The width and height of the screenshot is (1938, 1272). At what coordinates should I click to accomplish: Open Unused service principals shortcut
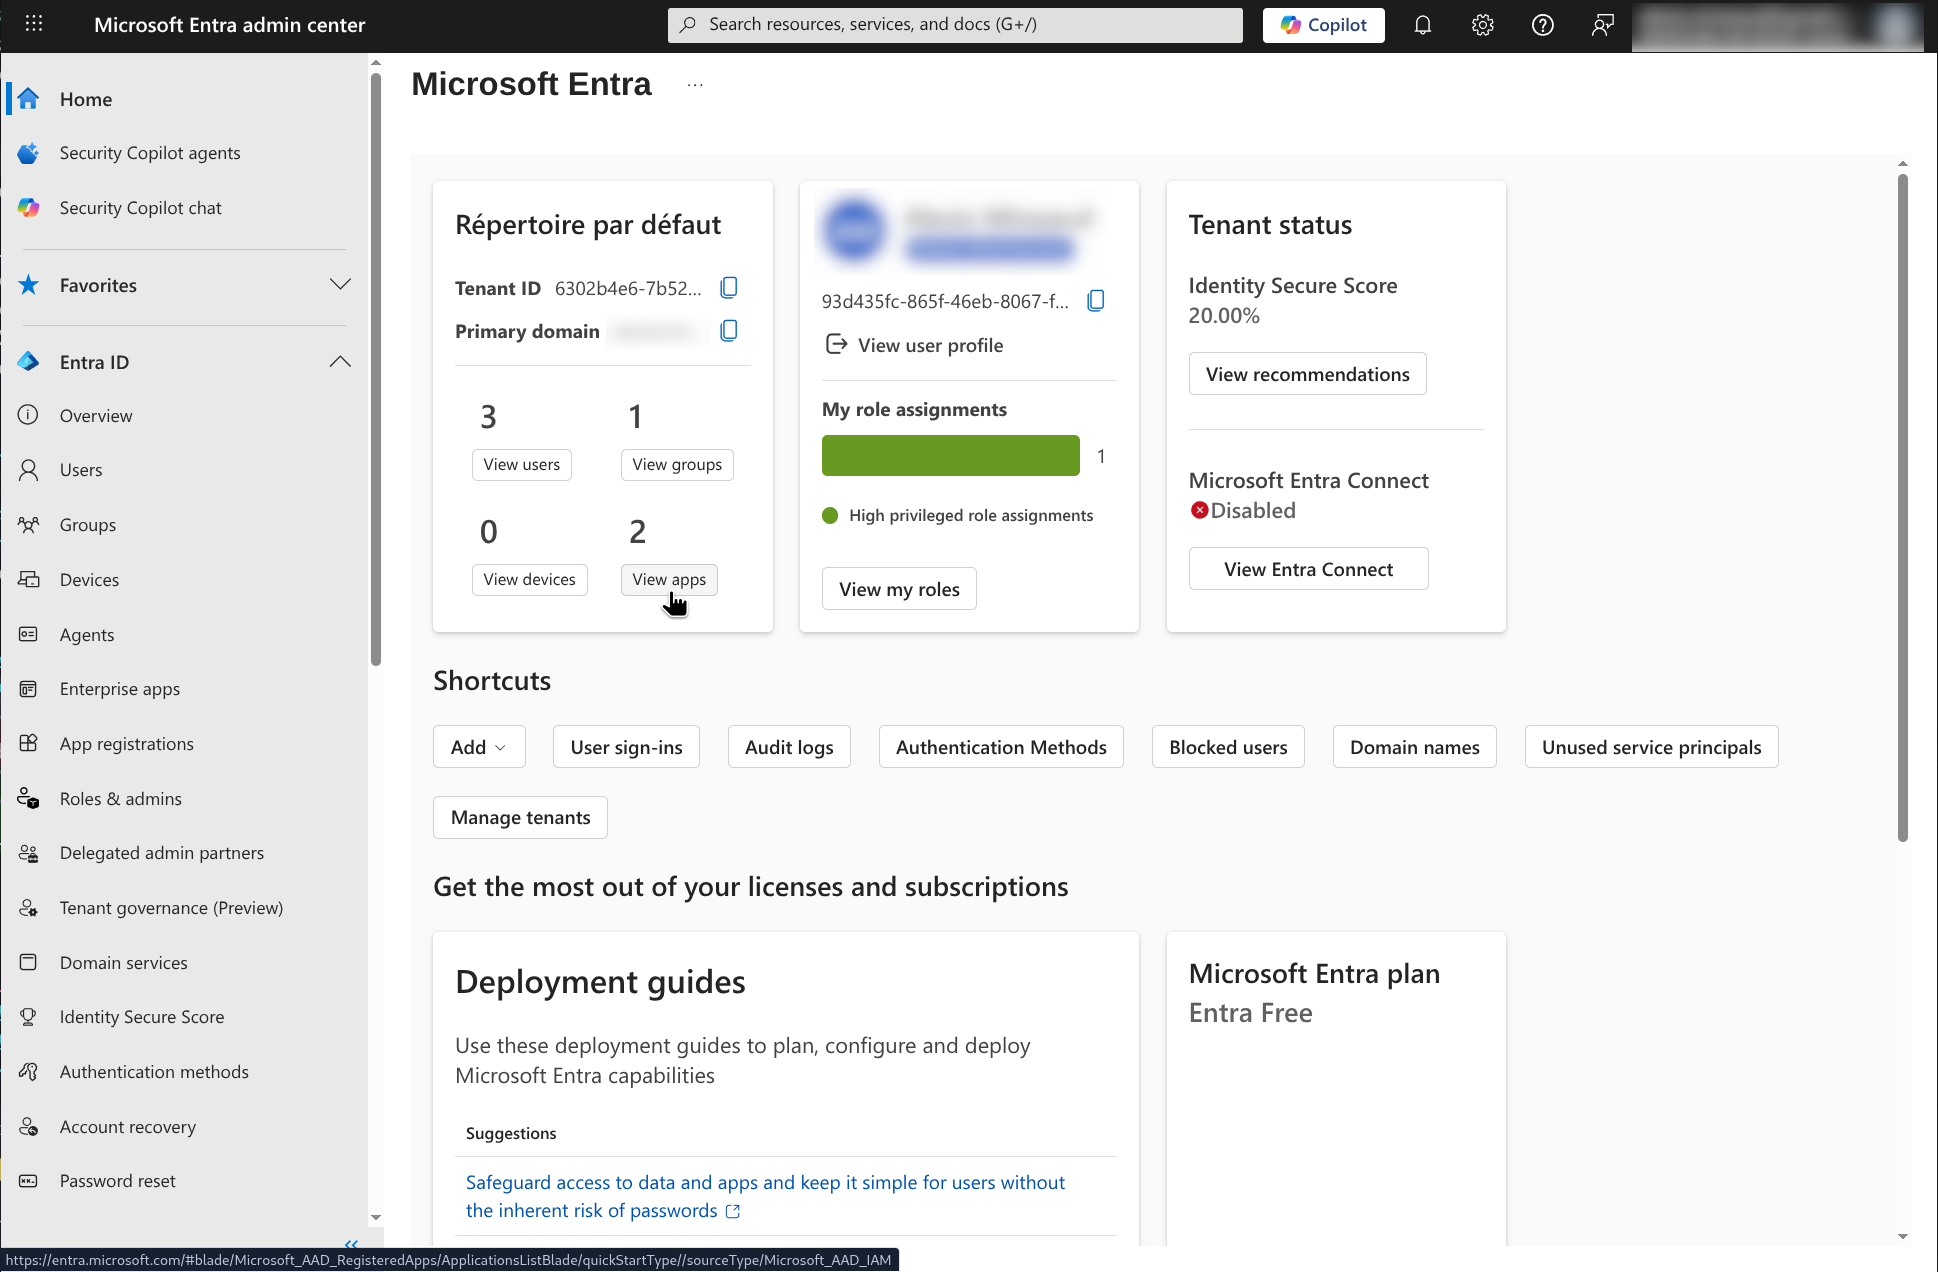(1651, 747)
